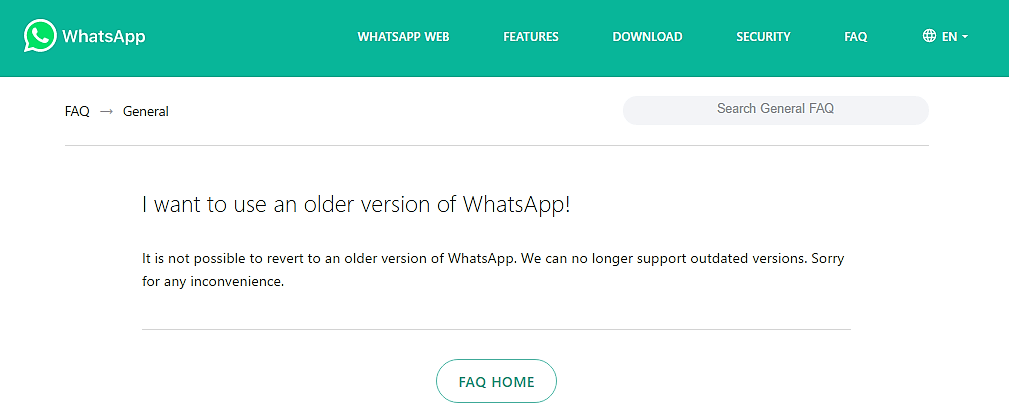Click the older version article heading
The height and width of the screenshot is (409, 1009).
click(x=356, y=204)
